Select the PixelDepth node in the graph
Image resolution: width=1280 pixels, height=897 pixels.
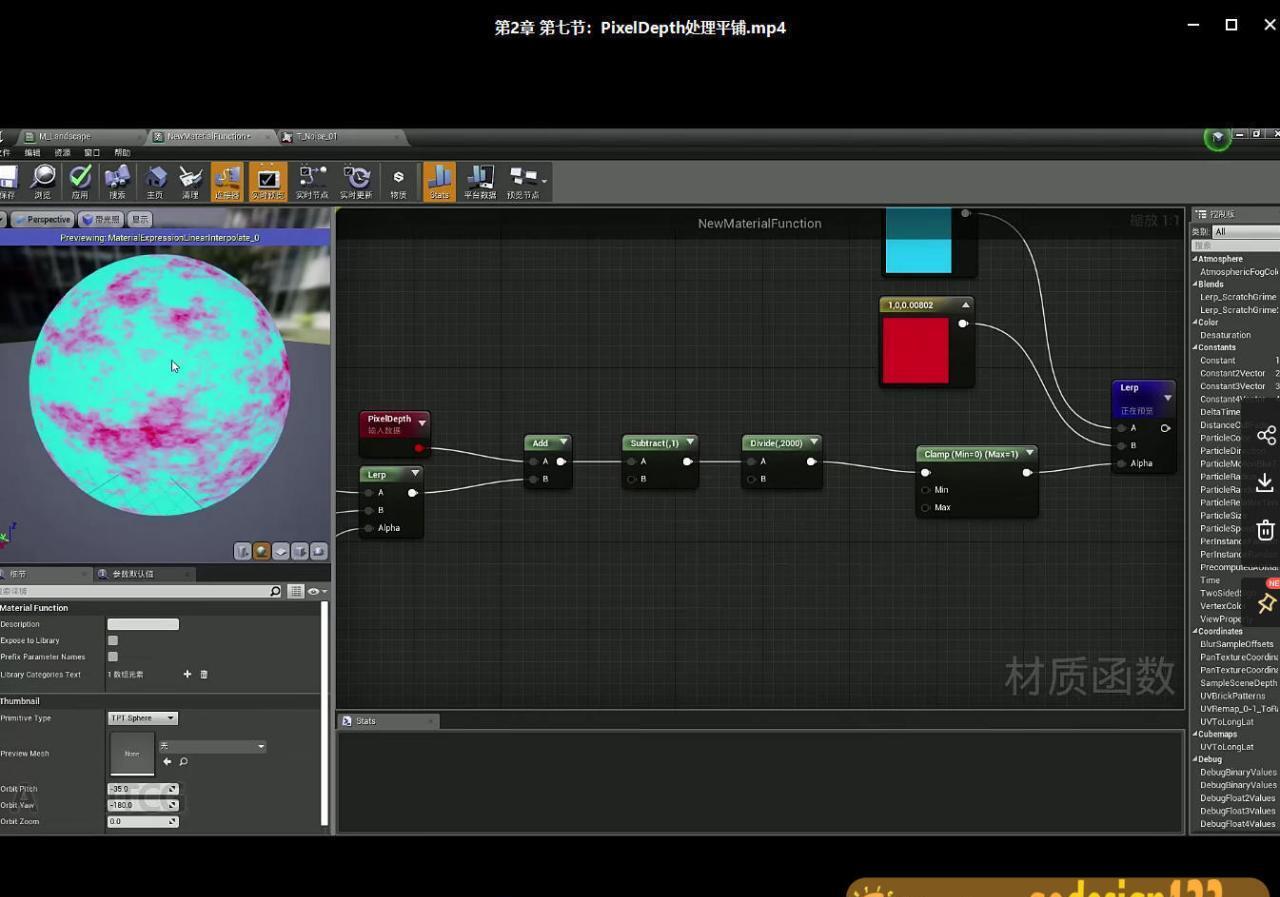[x=392, y=419]
